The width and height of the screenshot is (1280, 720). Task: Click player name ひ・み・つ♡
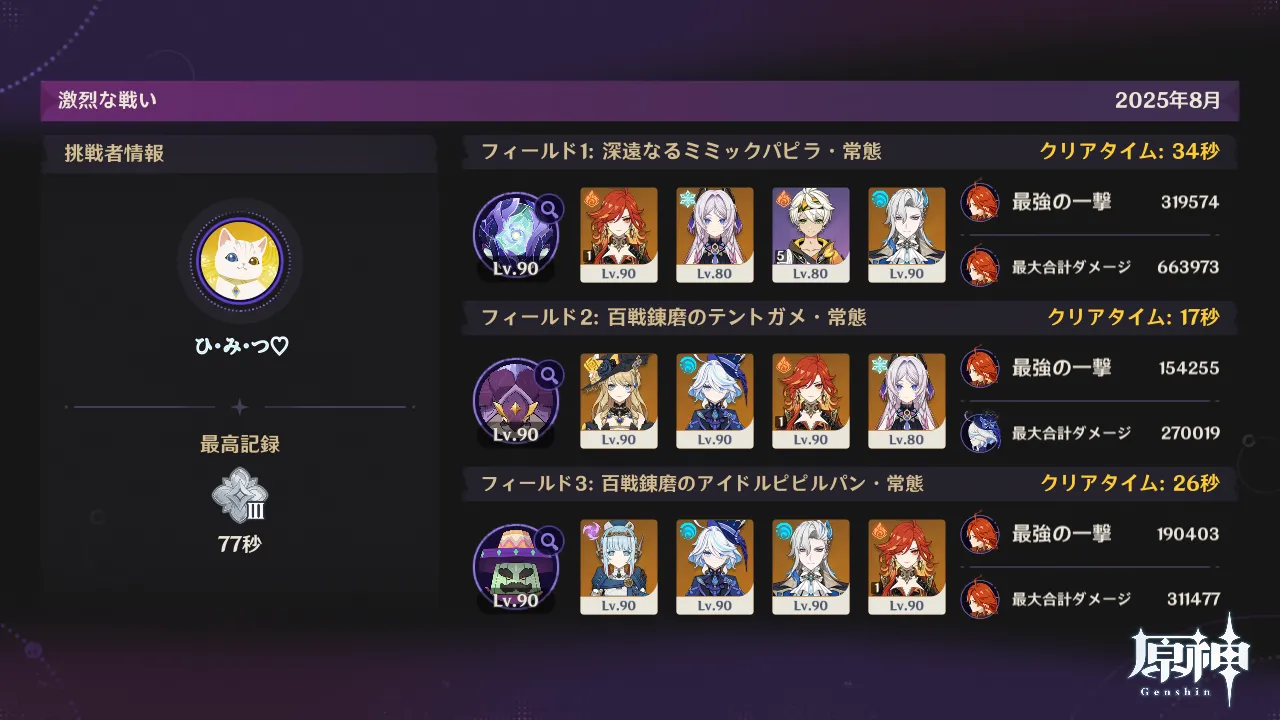pos(240,346)
